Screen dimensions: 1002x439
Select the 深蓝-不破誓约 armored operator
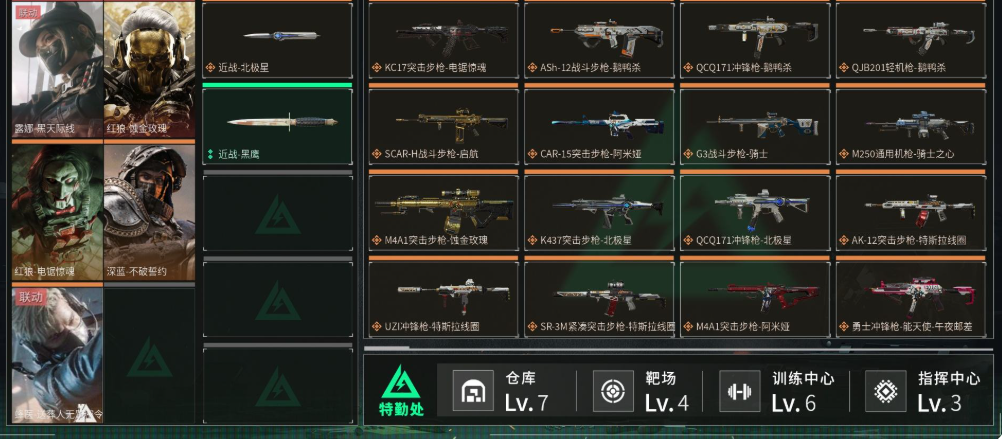[x=150, y=213]
